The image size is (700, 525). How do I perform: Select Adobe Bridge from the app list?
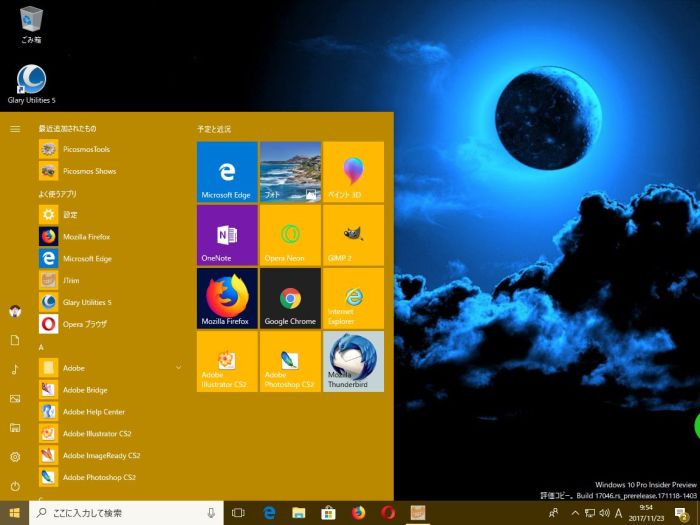click(x=85, y=390)
